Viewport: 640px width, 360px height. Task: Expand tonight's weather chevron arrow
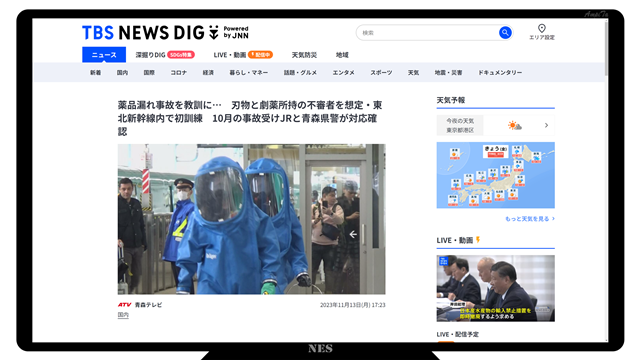click(546, 125)
